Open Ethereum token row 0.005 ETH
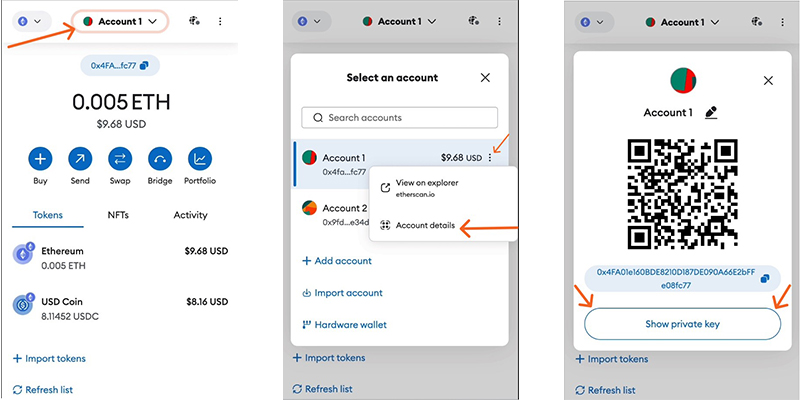 (120, 258)
